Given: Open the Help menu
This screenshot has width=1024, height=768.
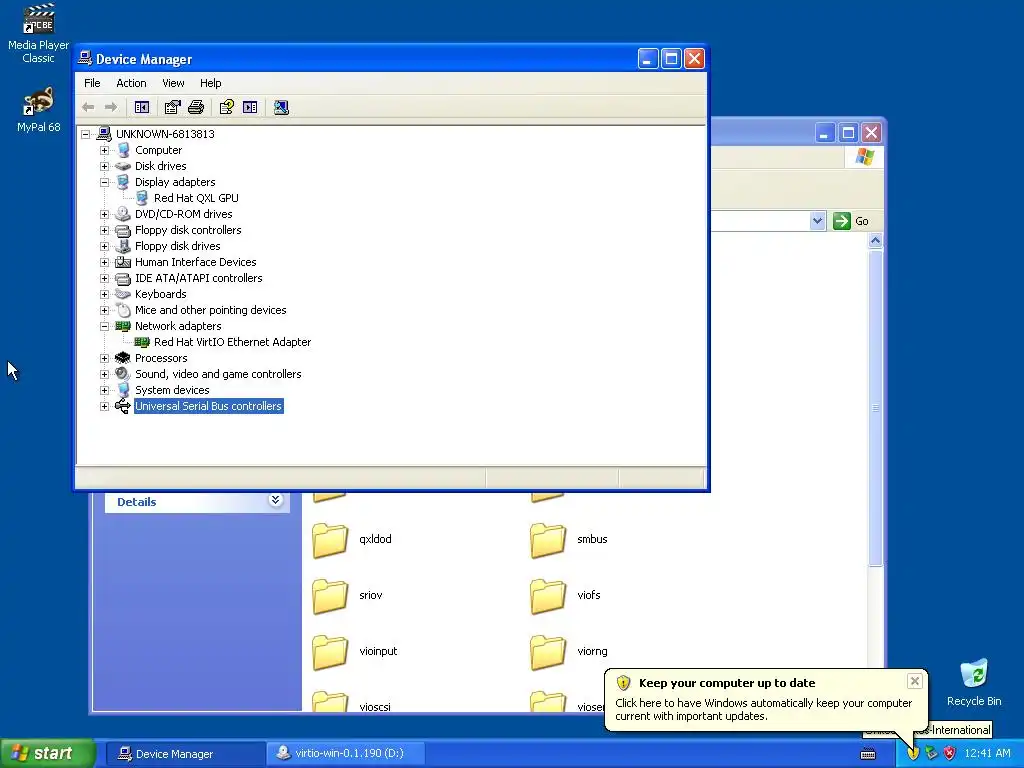Looking at the screenshot, I should [210, 83].
